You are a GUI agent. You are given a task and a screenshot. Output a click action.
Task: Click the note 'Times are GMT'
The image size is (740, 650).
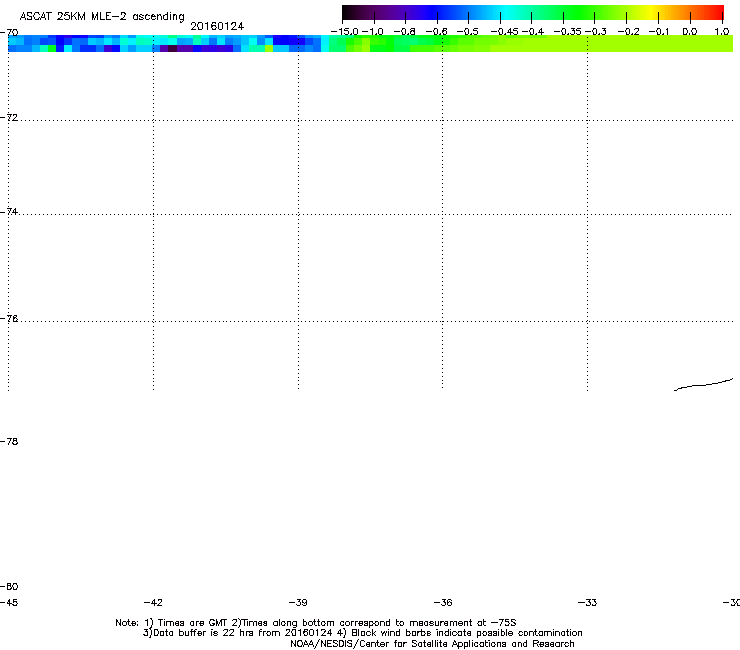coord(186,623)
